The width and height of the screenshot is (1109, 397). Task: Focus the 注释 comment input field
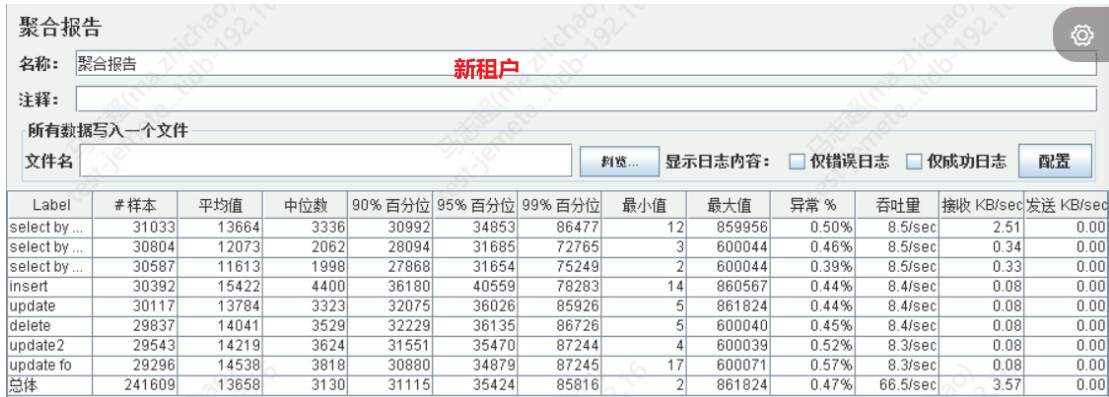point(586,99)
